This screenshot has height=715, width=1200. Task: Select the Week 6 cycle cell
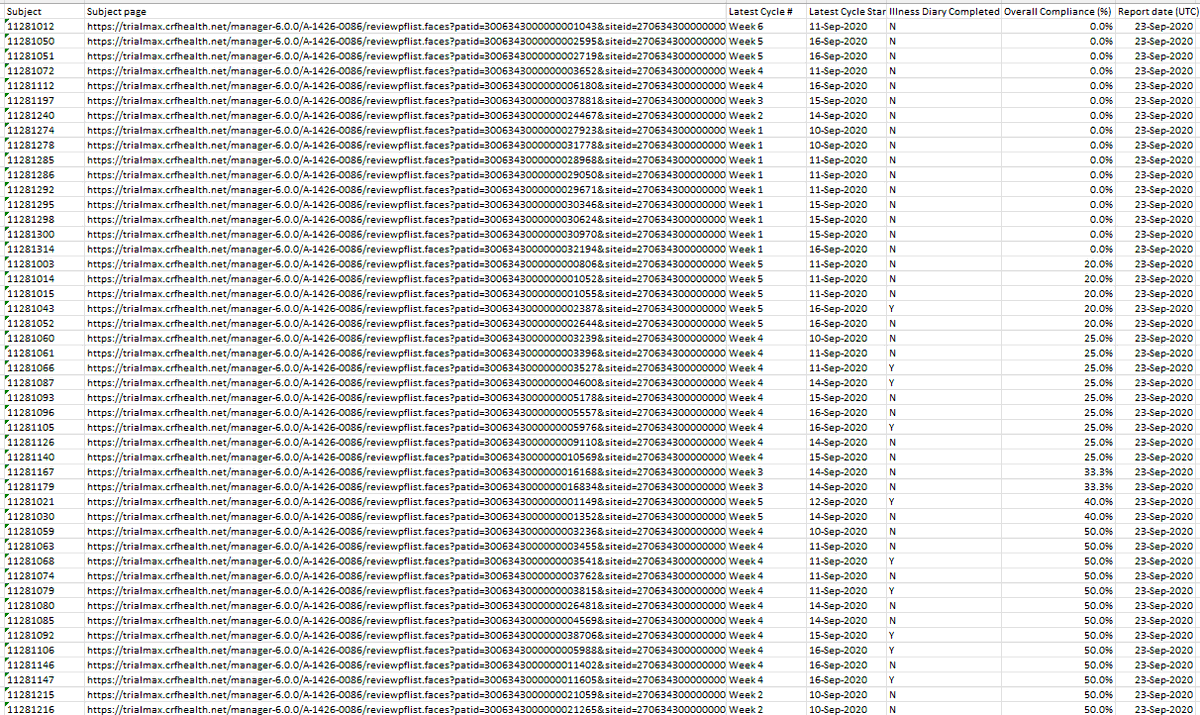(746, 26)
